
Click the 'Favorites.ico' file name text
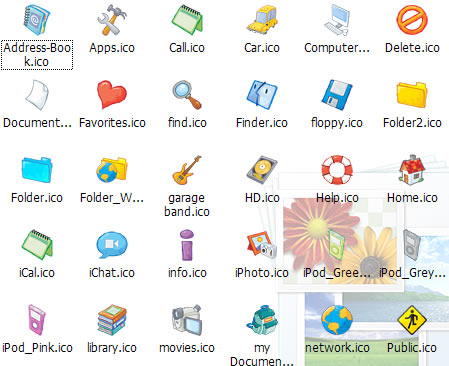tap(112, 123)
